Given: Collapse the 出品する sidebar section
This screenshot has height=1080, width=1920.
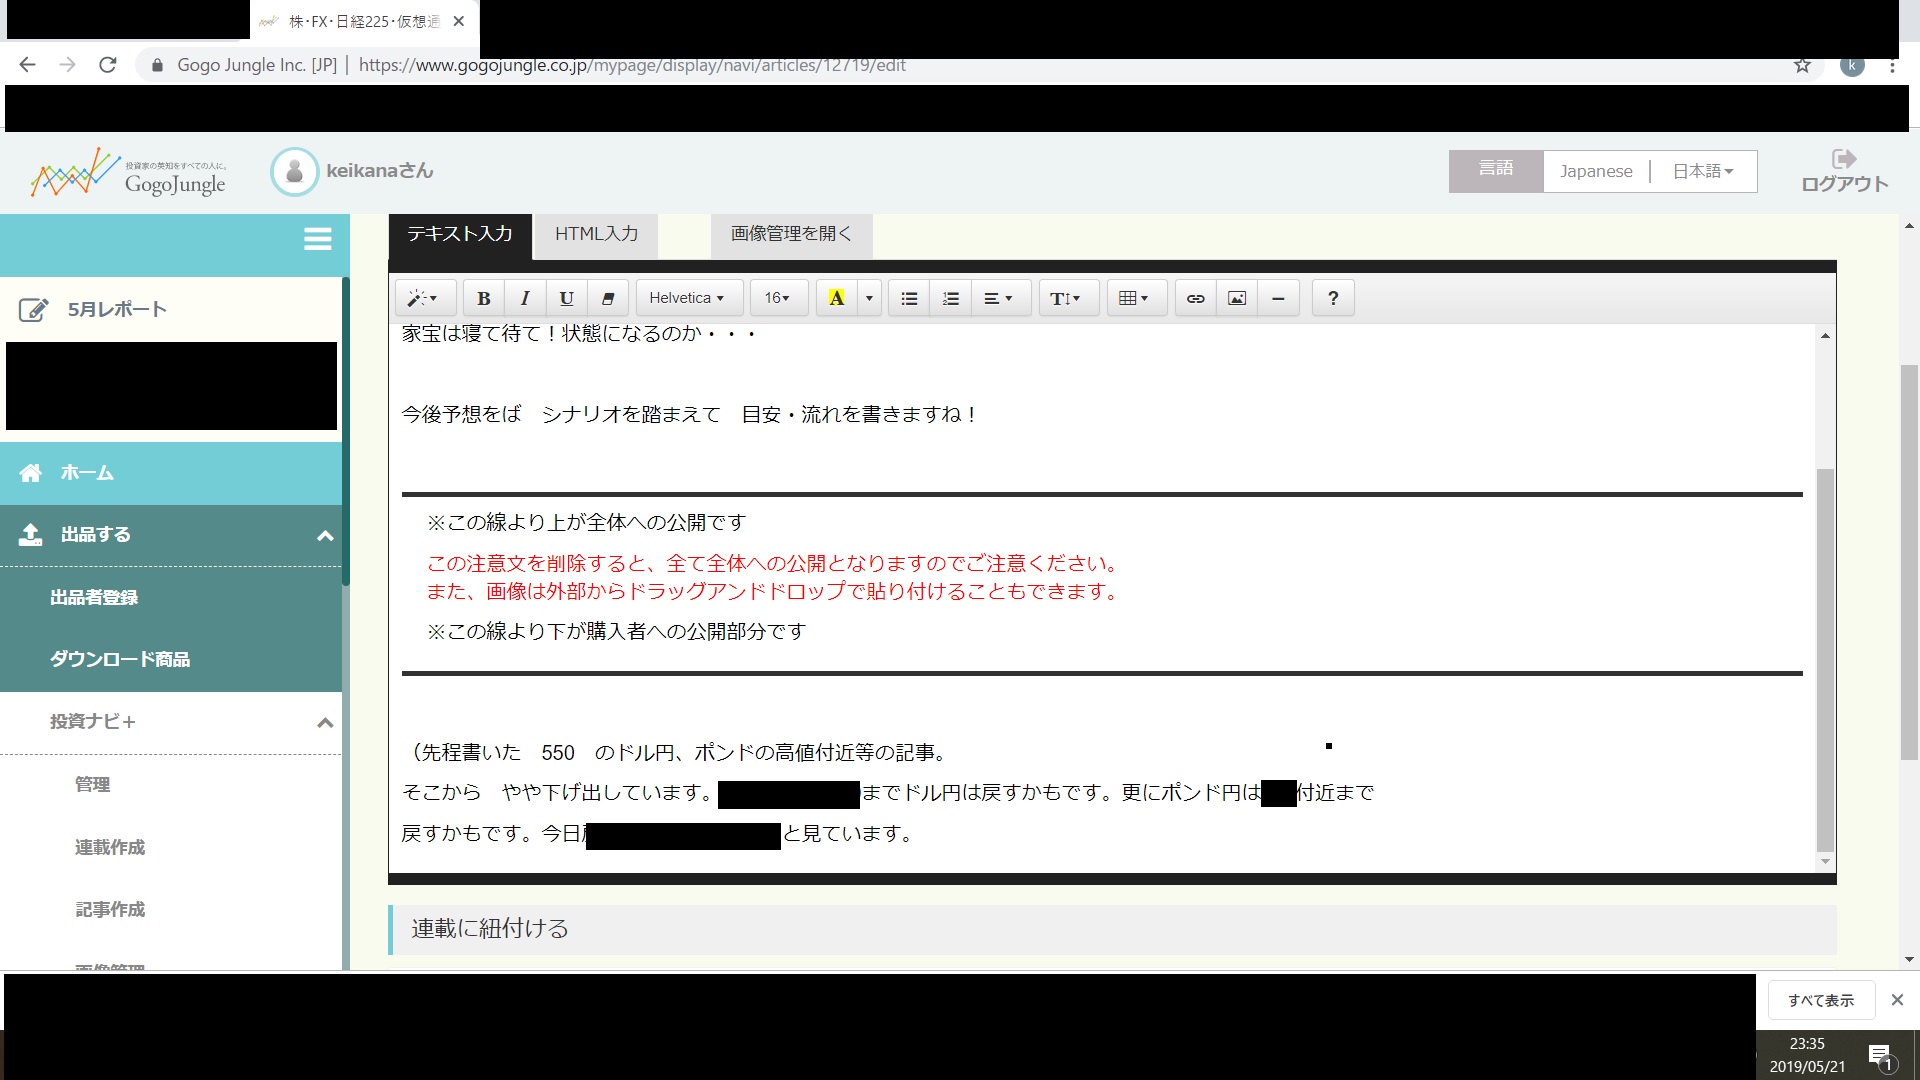Looking at the screenshot, I should 325,536.
